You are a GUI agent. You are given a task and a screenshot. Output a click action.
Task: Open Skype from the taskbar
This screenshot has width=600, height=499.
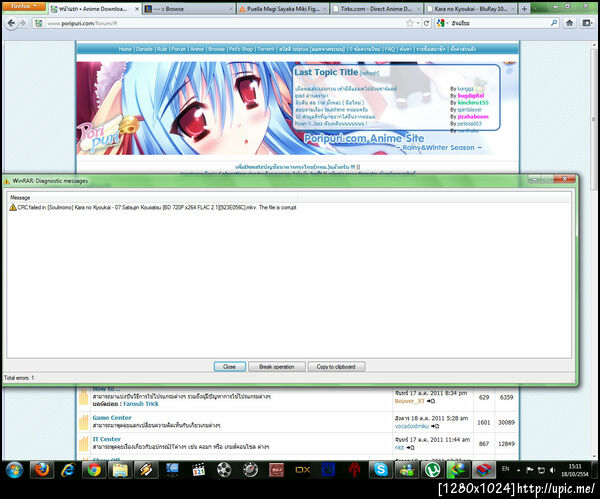[381, 470]
